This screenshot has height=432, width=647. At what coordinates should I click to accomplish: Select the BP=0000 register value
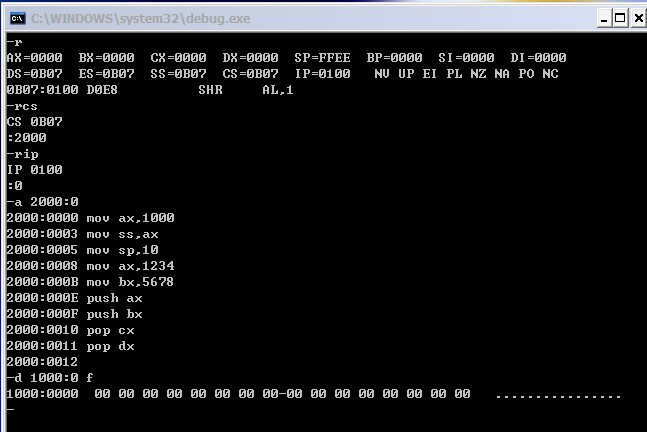tap(394, 58)
